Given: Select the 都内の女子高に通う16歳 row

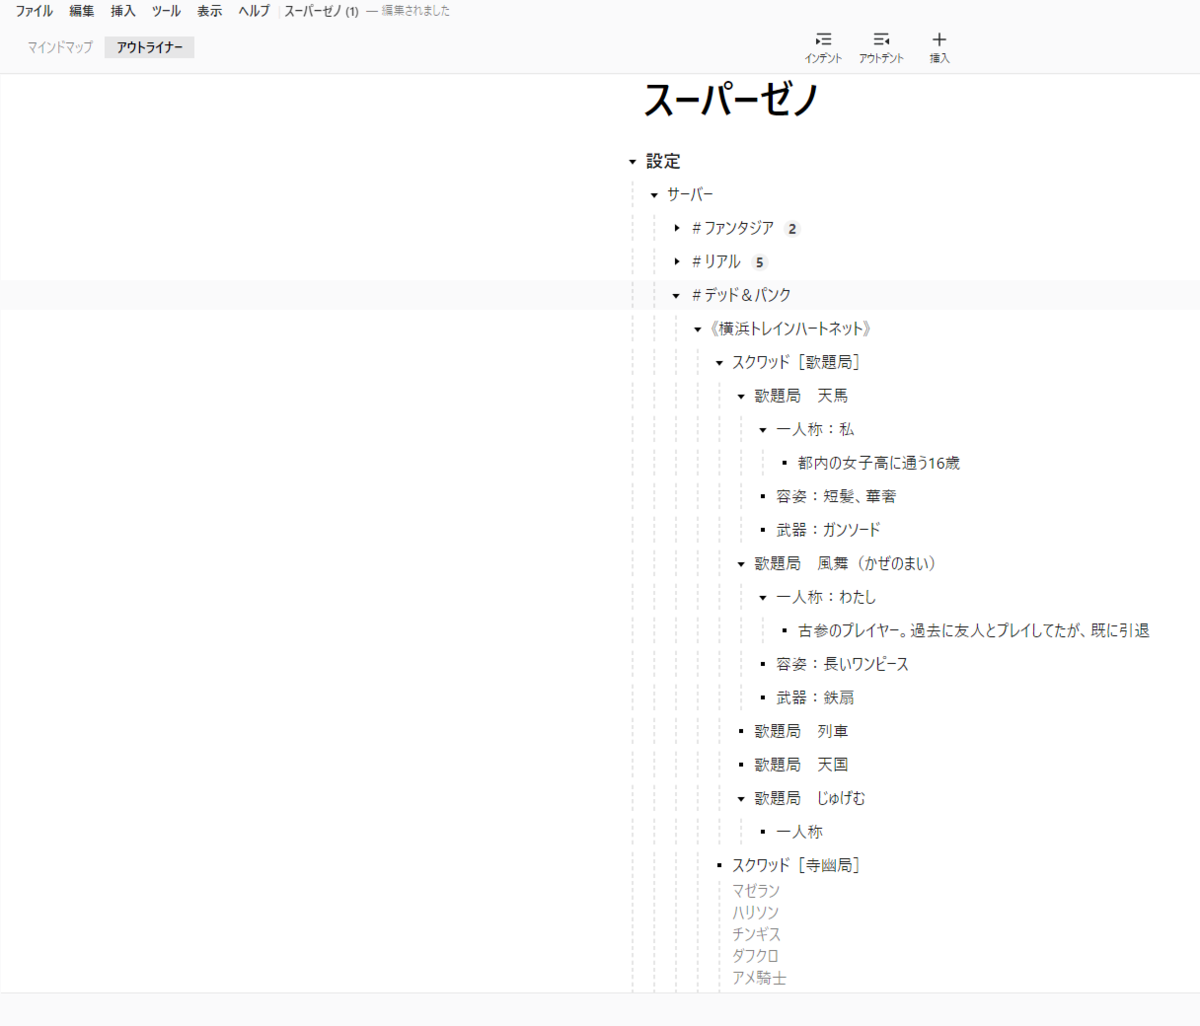Looking at the screenshot, I should click(x=878, y=463).
